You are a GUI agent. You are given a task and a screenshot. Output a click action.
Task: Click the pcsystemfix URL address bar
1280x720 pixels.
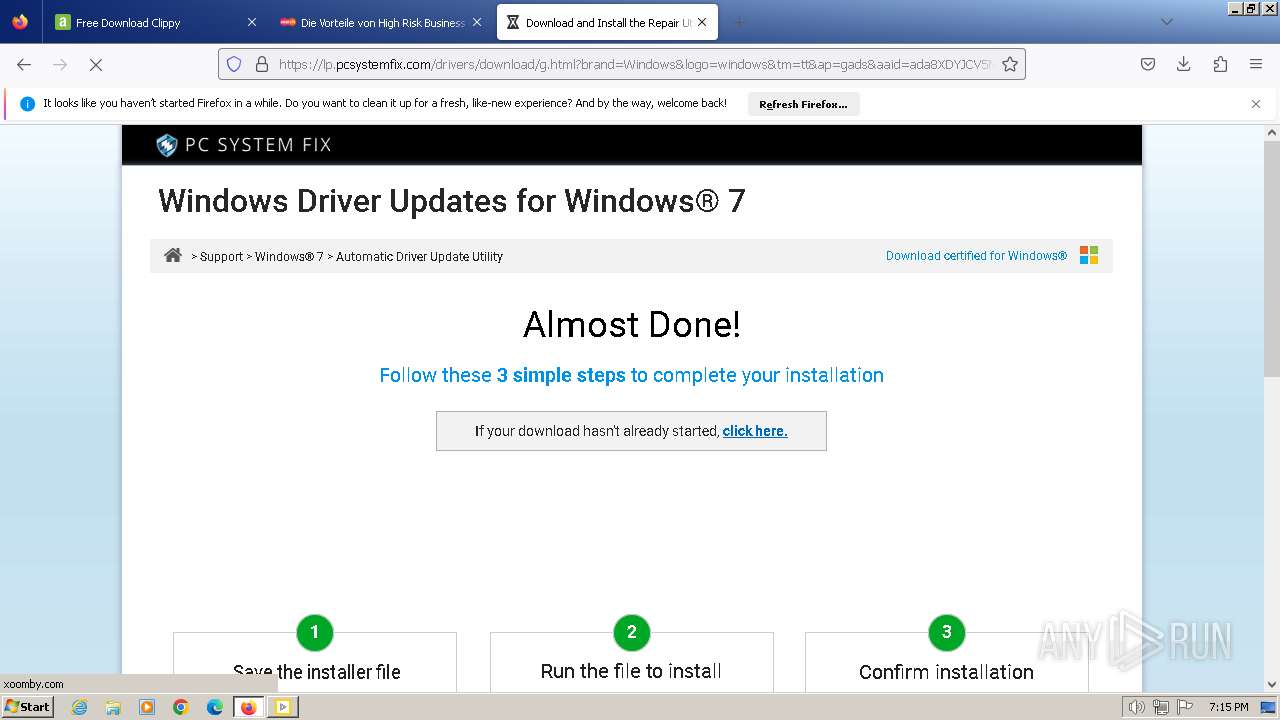(635, 64)
